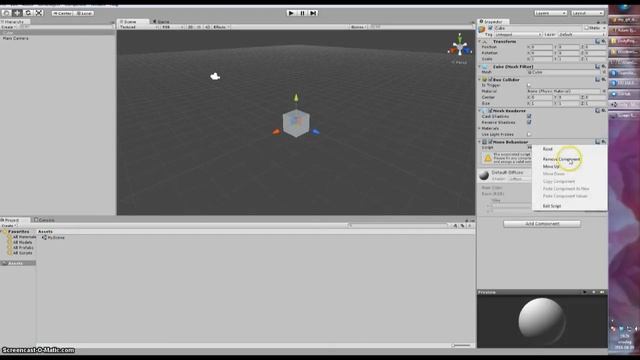Select Cube in the Hierarchy
640x360 pixels.
(x=57, y=33)
